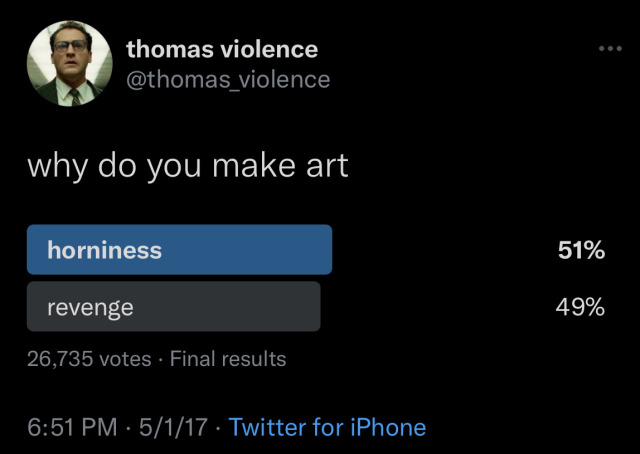Click the "revenge" option label text
Viewport: 640px width, 454px height.
pyautogui.click(x=90, y=307)
